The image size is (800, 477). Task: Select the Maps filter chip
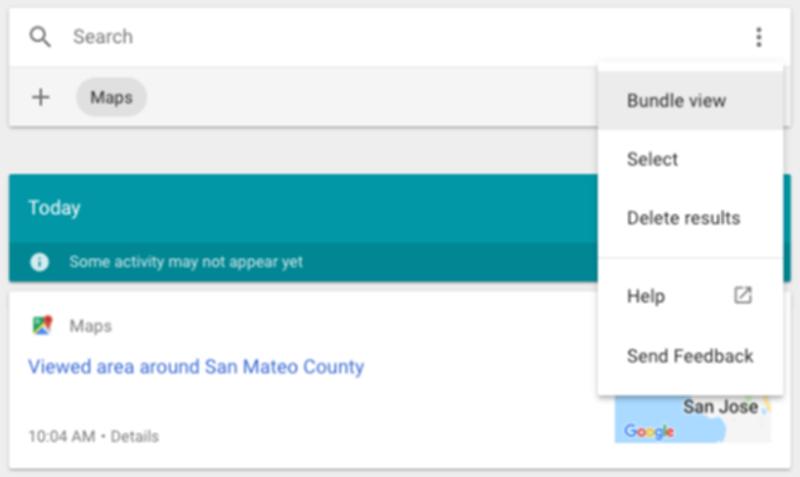click(111, 97)
